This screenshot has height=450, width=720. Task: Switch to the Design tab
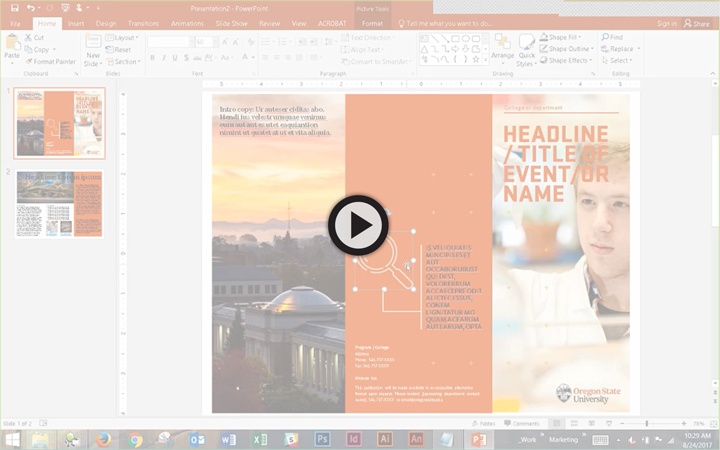point(106,23)
